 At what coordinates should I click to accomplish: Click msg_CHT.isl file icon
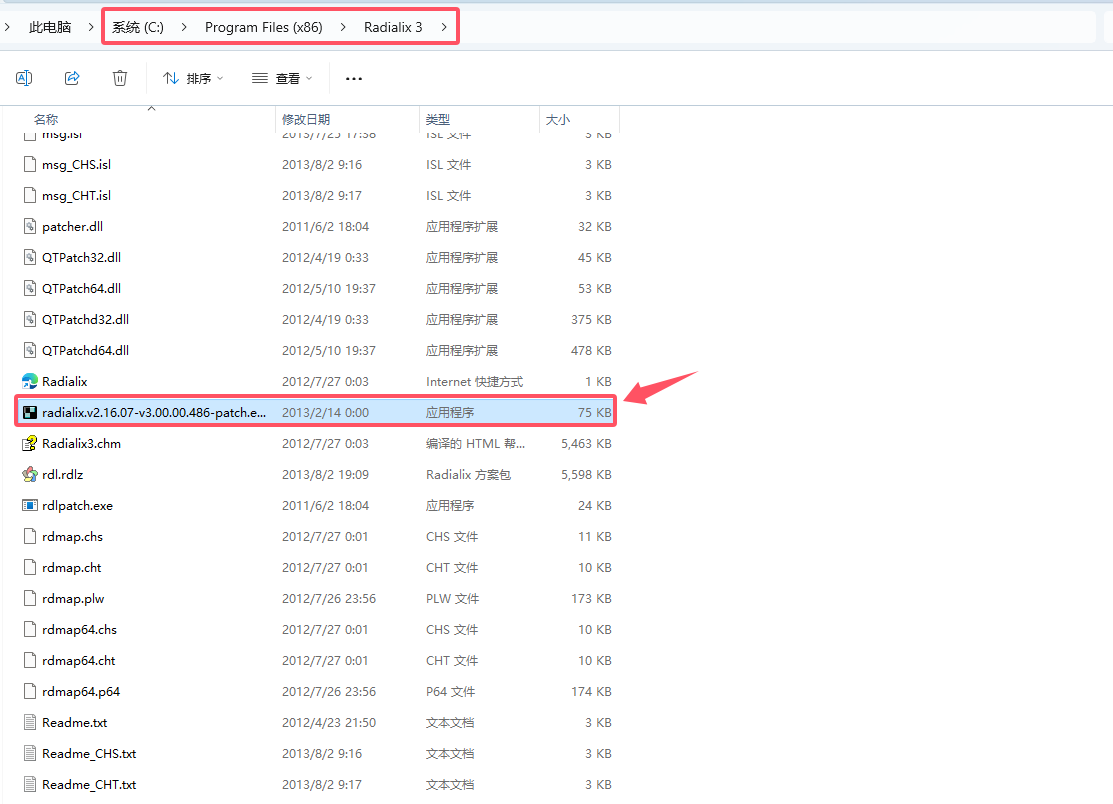click(x=30, y=195)
